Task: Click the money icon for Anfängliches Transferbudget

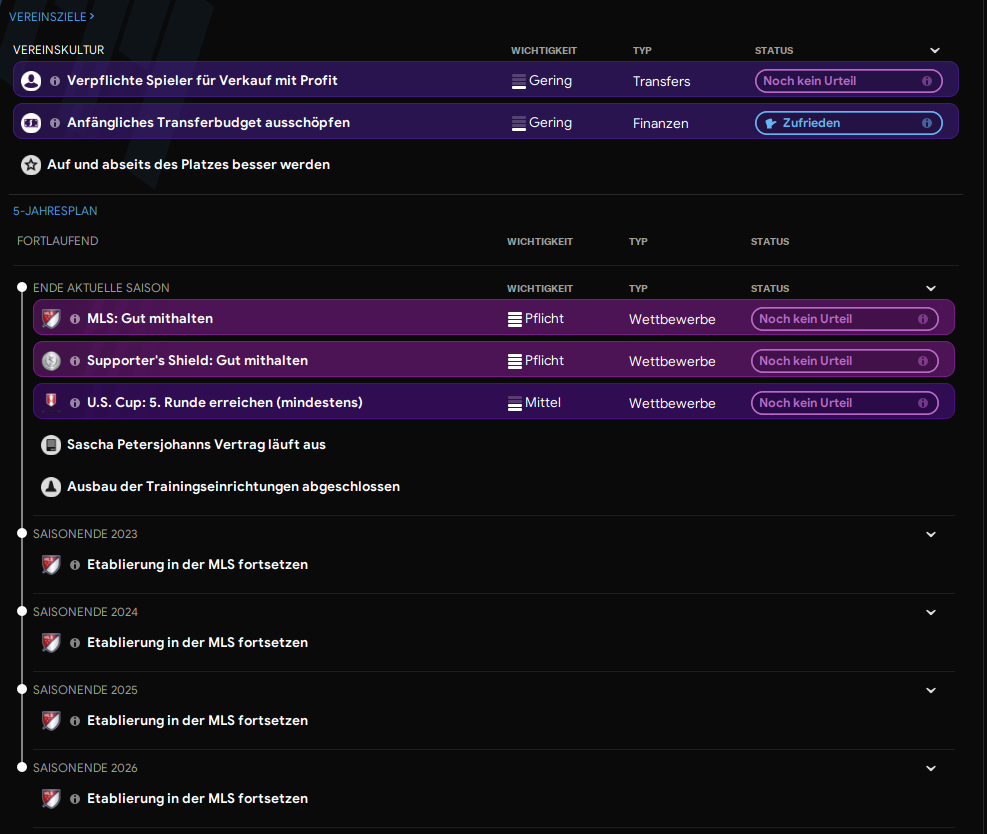Action: click(31, 123)
